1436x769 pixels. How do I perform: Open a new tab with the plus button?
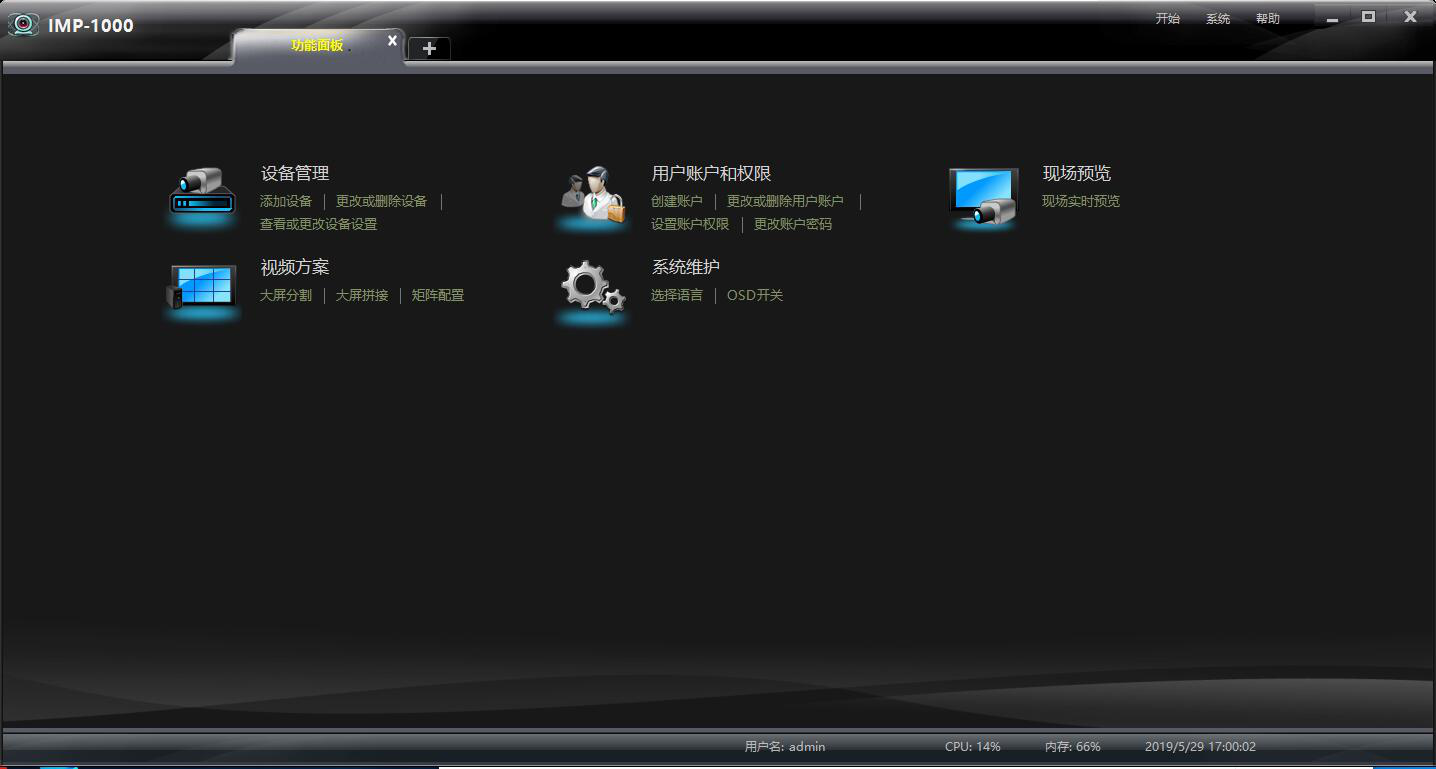(x=429, y=48)
